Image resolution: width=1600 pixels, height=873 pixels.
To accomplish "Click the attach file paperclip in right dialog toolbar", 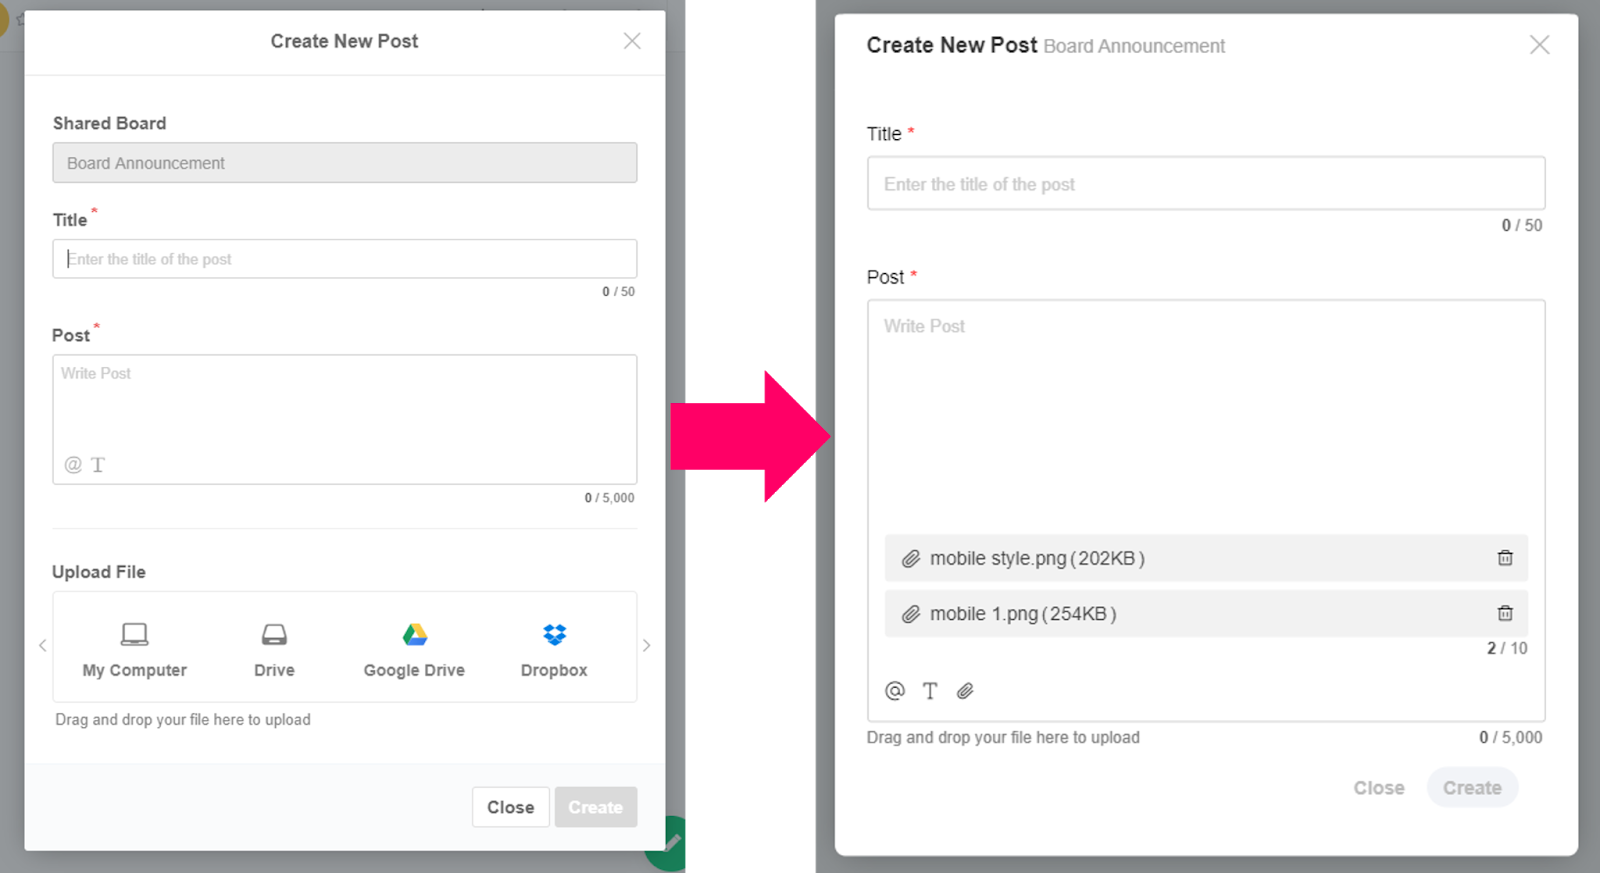I will tap(965, 691).
